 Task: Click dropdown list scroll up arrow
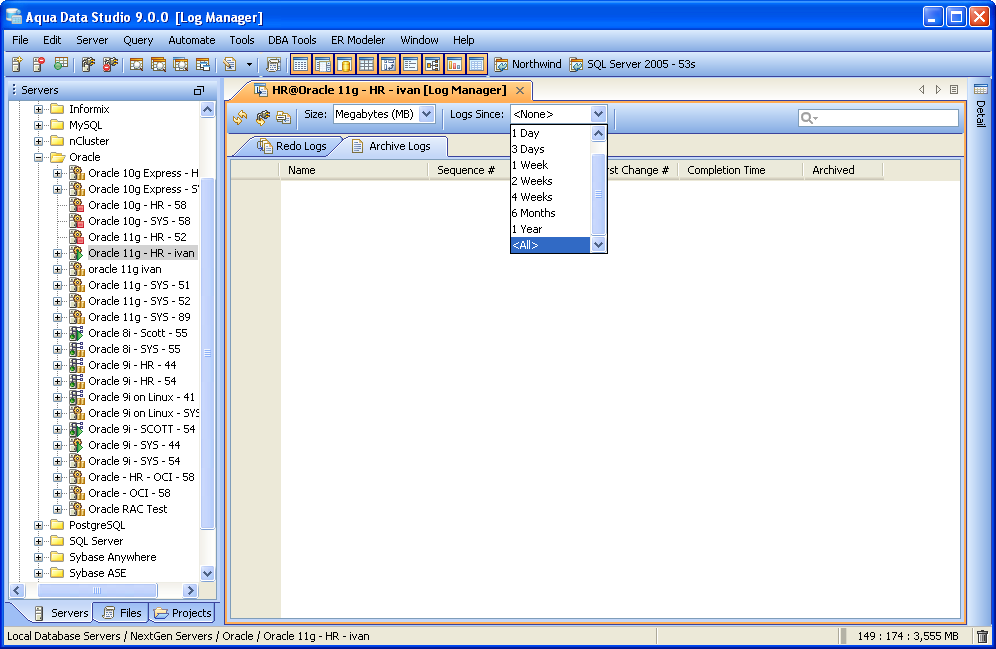click(x=598, y=133)
